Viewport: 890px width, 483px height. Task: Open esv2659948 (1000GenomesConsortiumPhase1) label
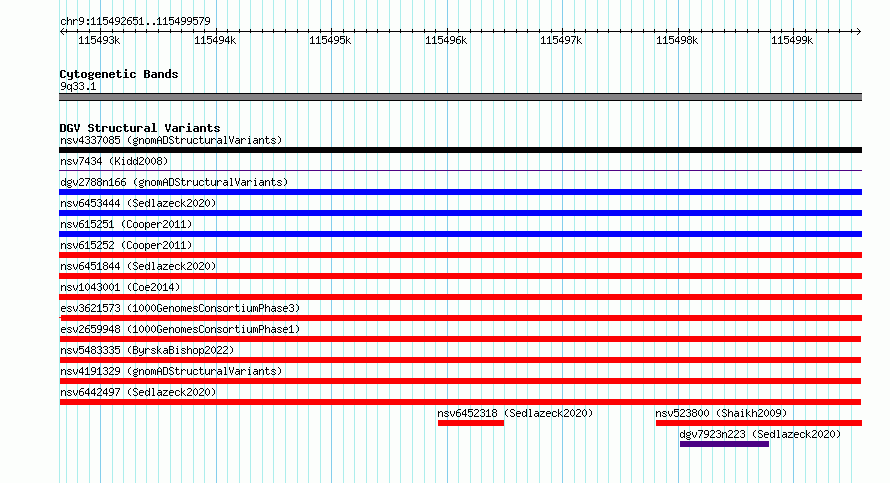[180, 329]
